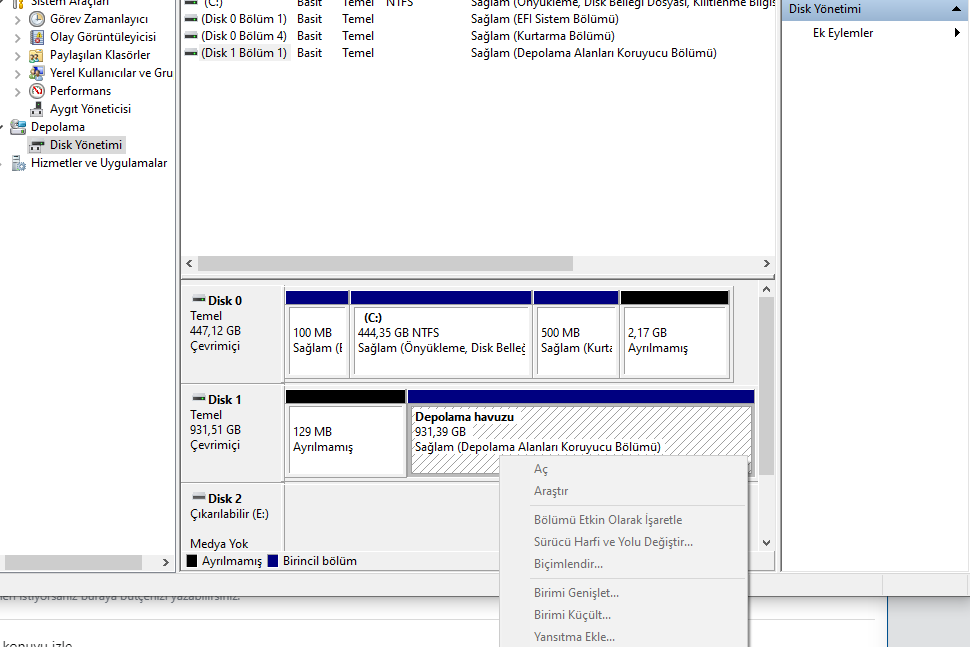Expand the Performans node
The image size is (970, 647).
(x=17, y=92)
